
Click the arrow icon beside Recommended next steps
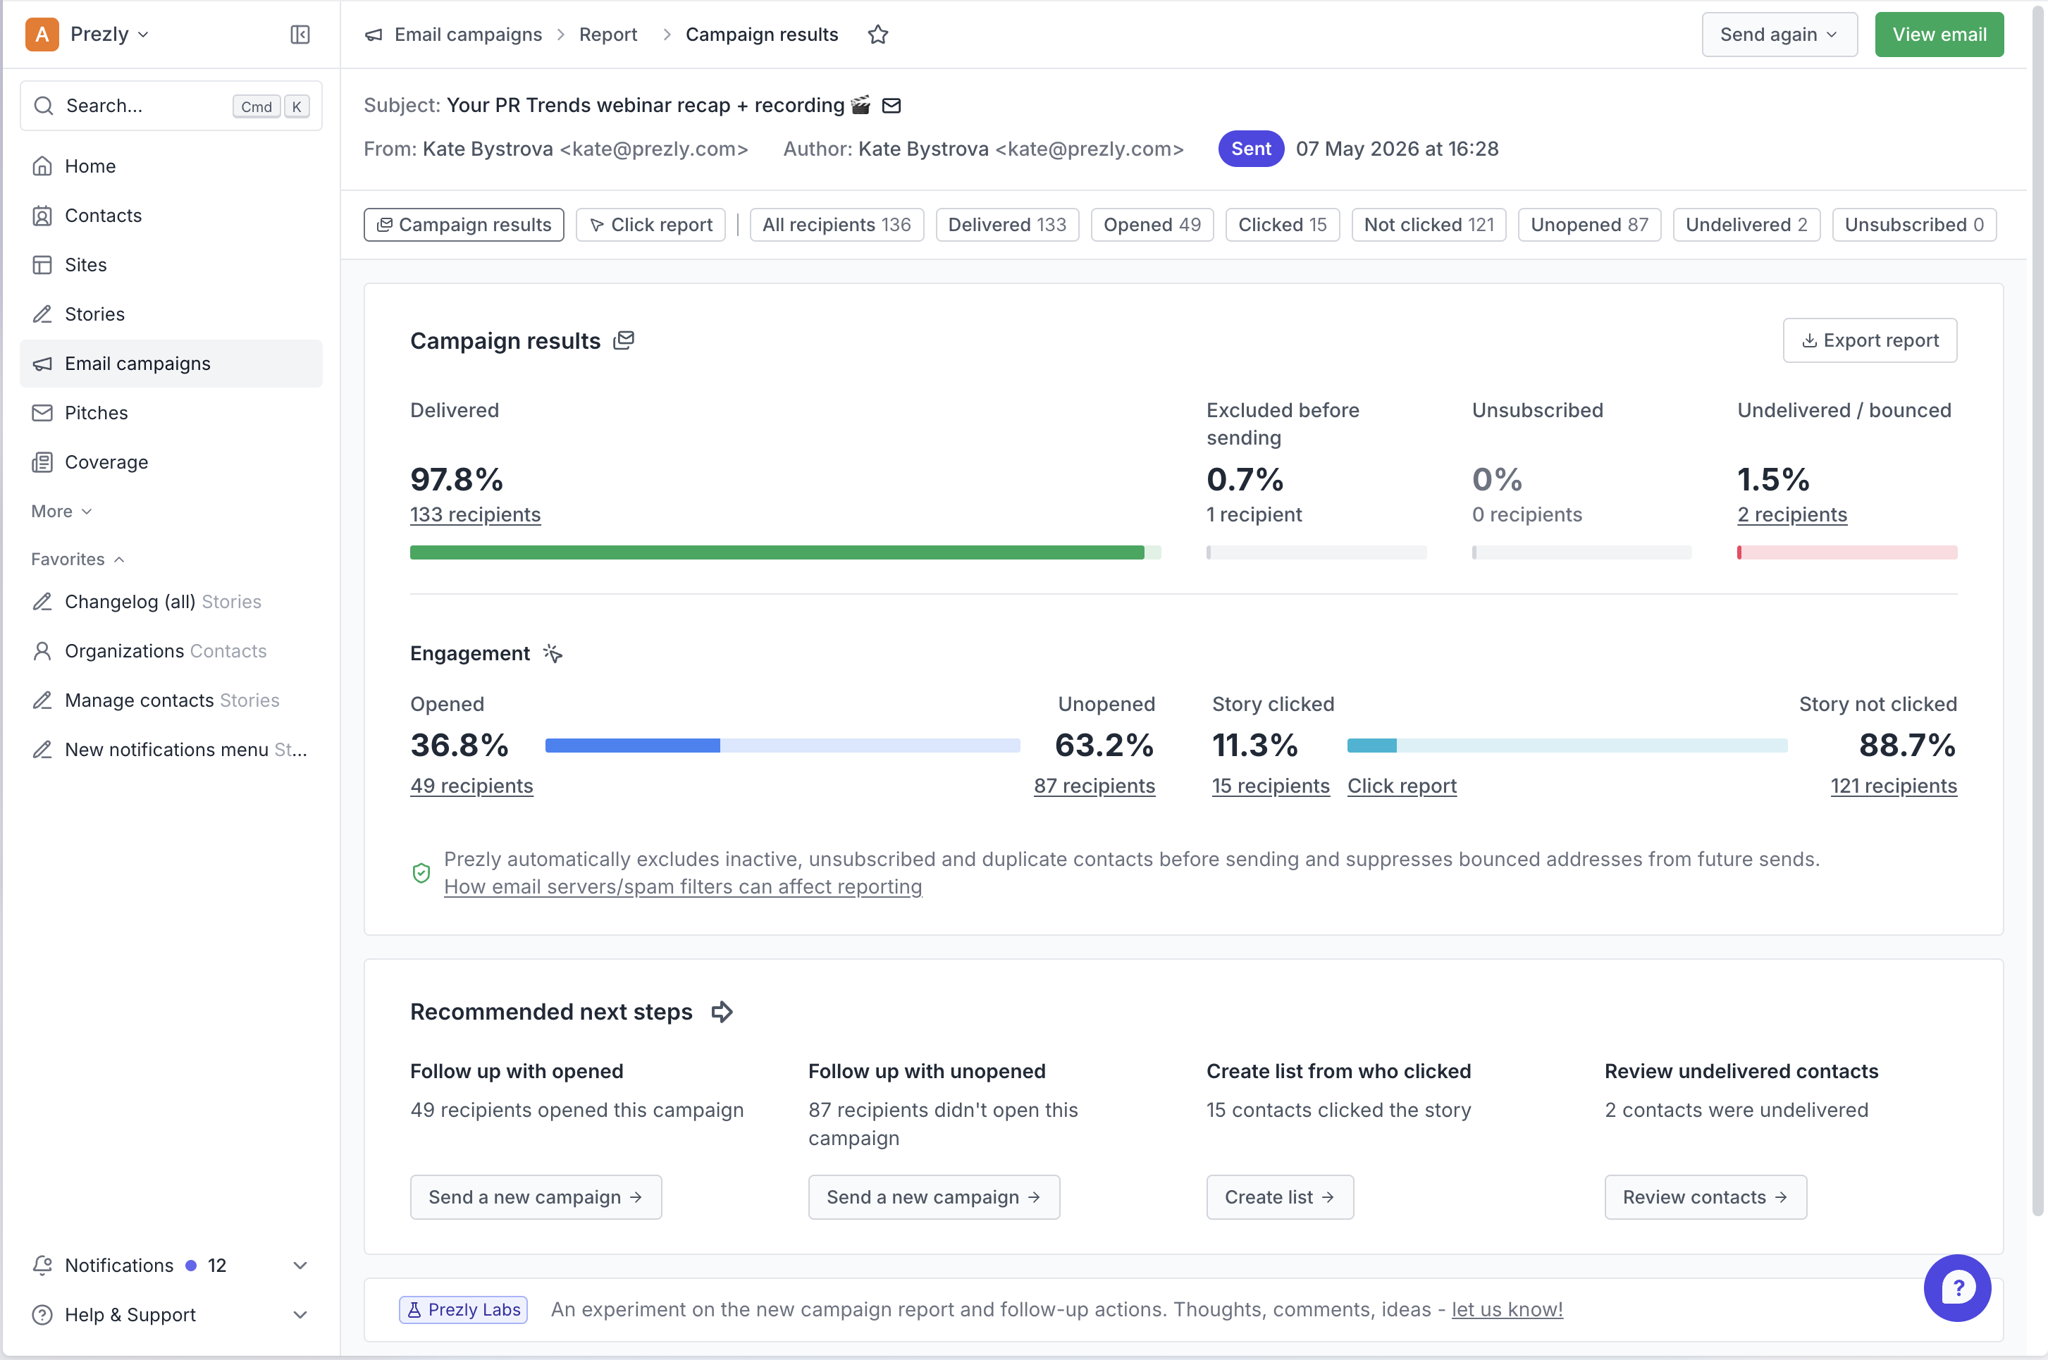pos(722,1012)
